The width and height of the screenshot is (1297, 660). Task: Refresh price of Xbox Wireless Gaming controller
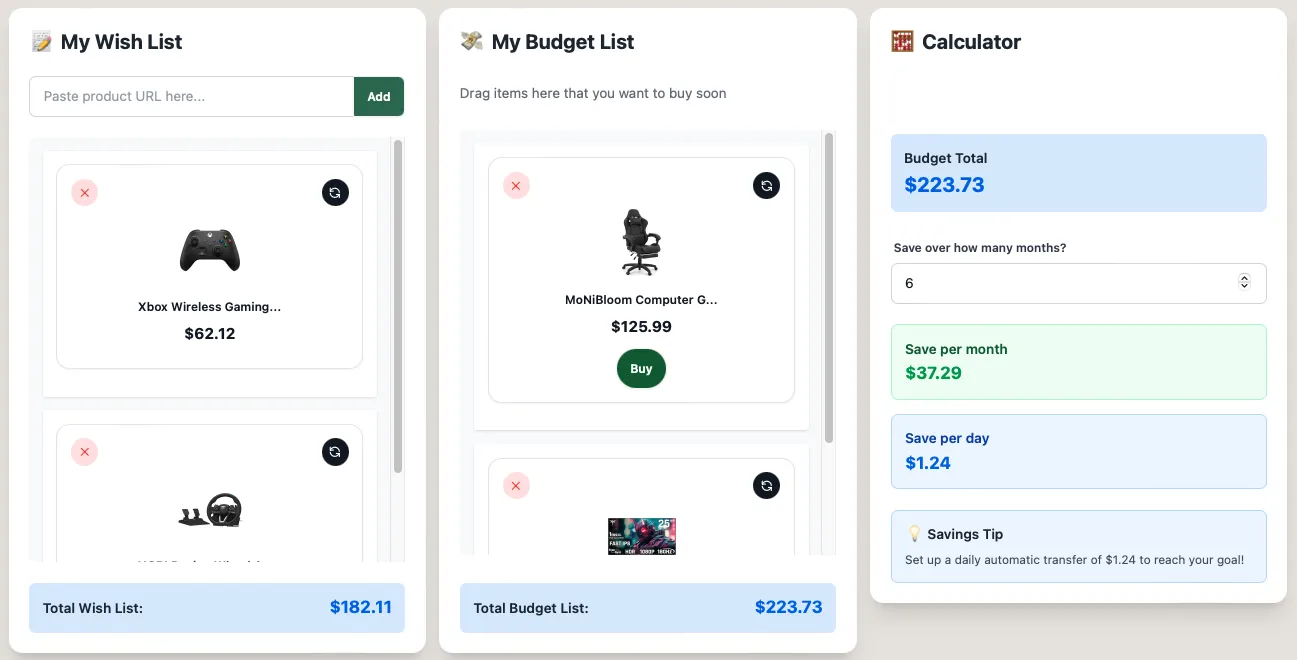click(x=335, y=192)
